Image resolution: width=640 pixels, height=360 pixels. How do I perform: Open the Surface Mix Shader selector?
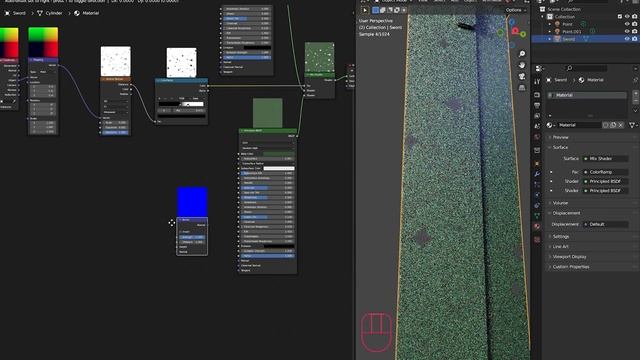tap(605, 158)
